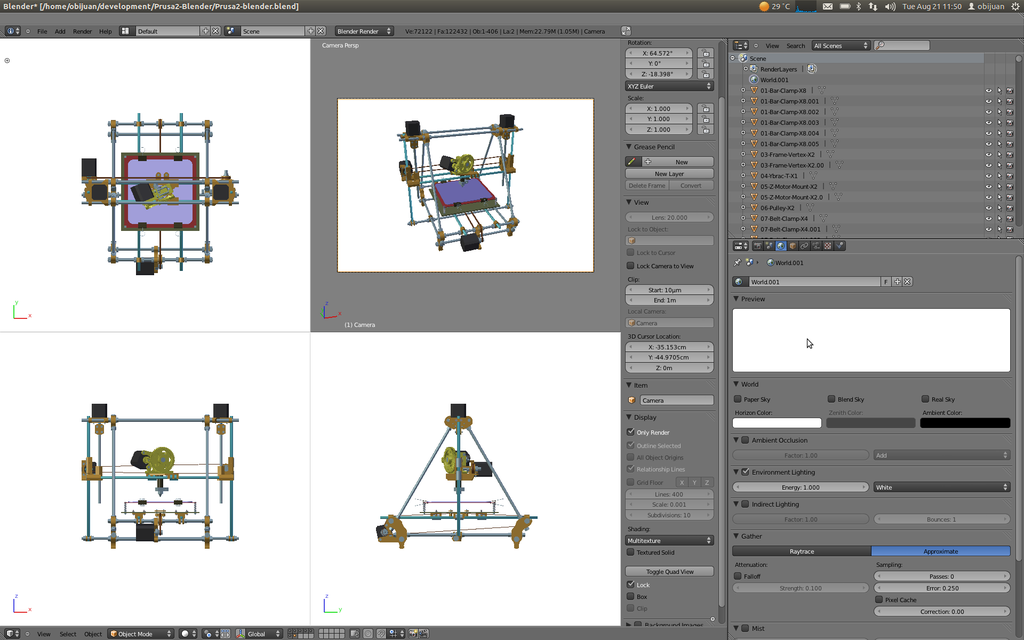Open the Object Mode selector dropdown
1024x640 pixels.
click(x=140, y=633)
